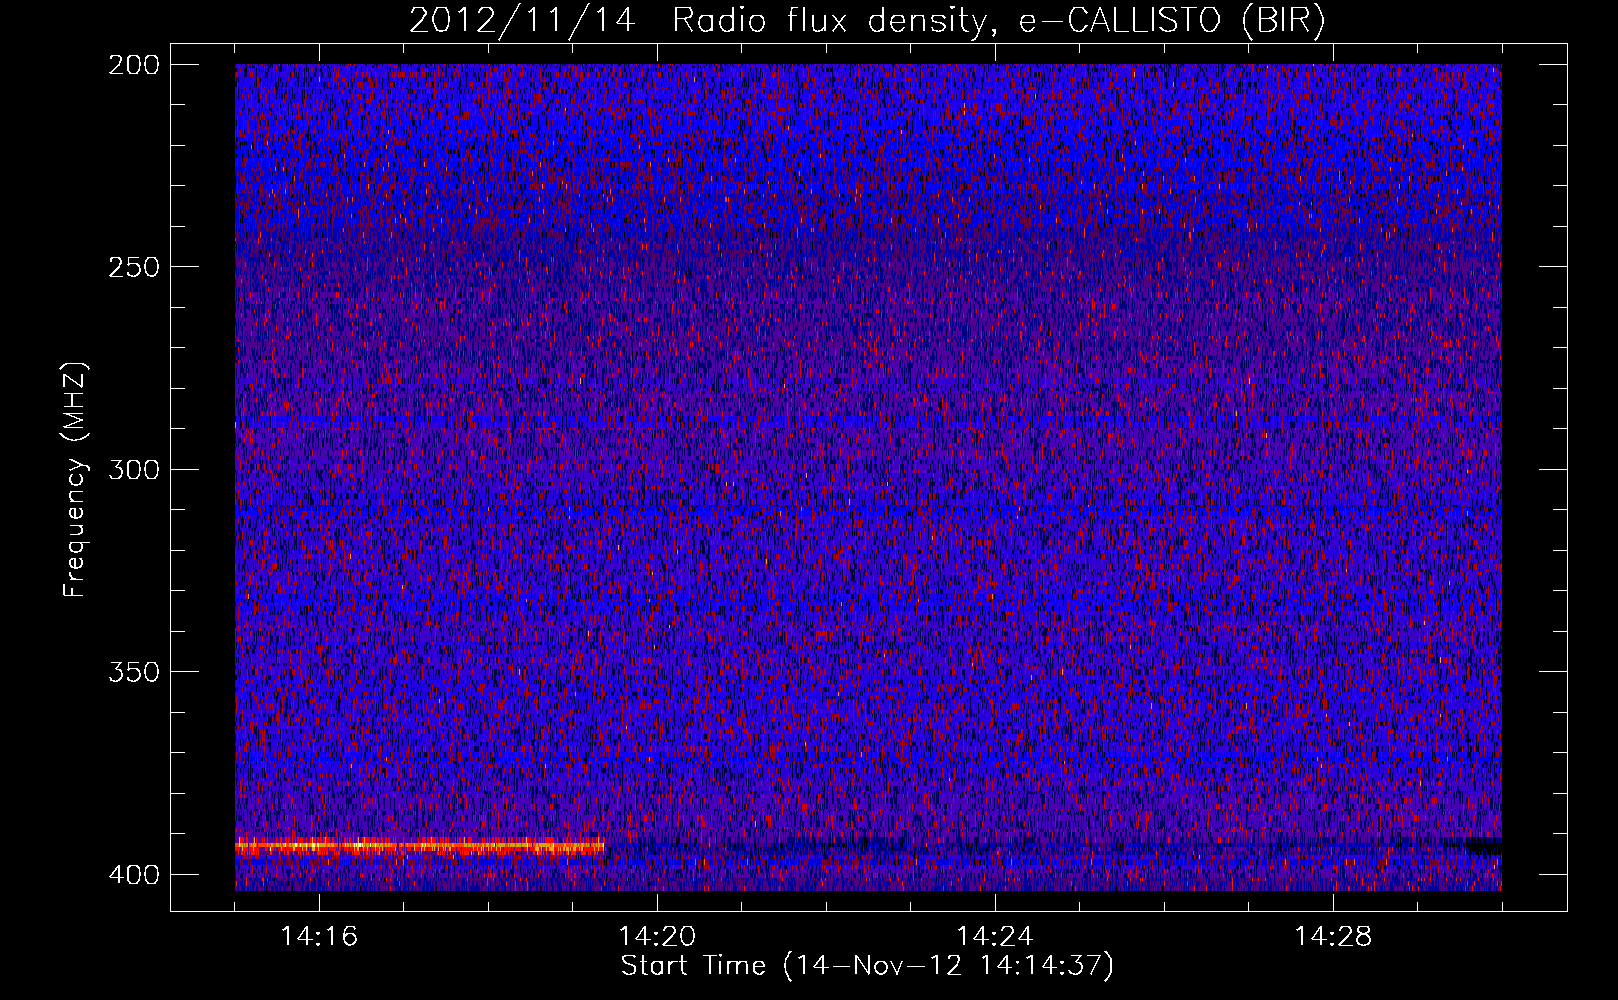Select the "Frequency (MHZ)" y-axis label

click(75, 480)
